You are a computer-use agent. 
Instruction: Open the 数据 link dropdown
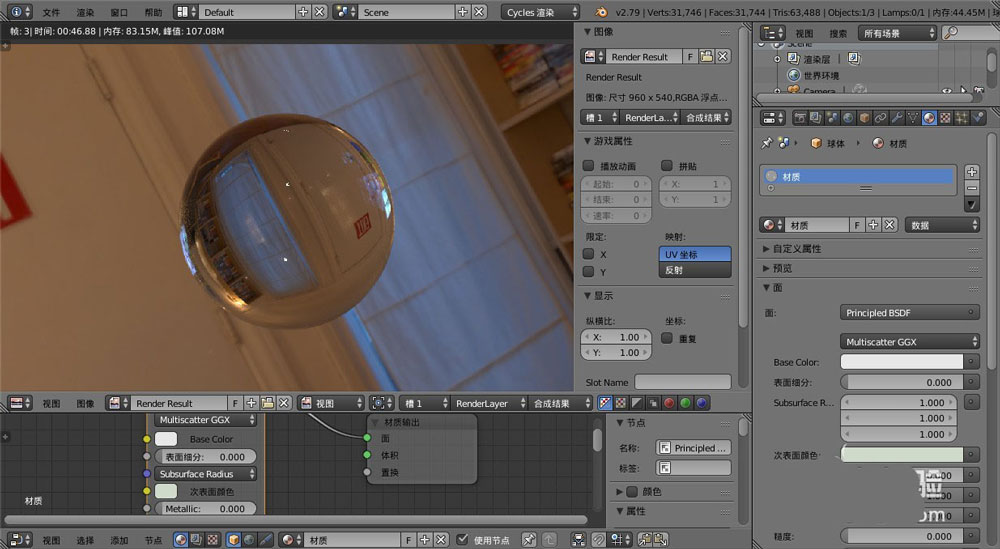(x=942, y=225)
